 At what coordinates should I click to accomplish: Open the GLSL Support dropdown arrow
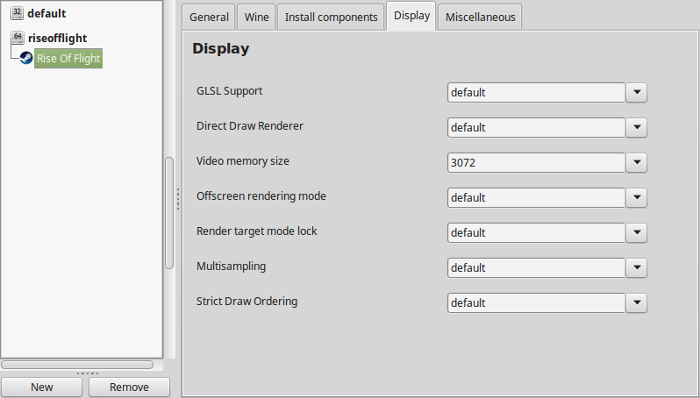(x=636, y=92)
